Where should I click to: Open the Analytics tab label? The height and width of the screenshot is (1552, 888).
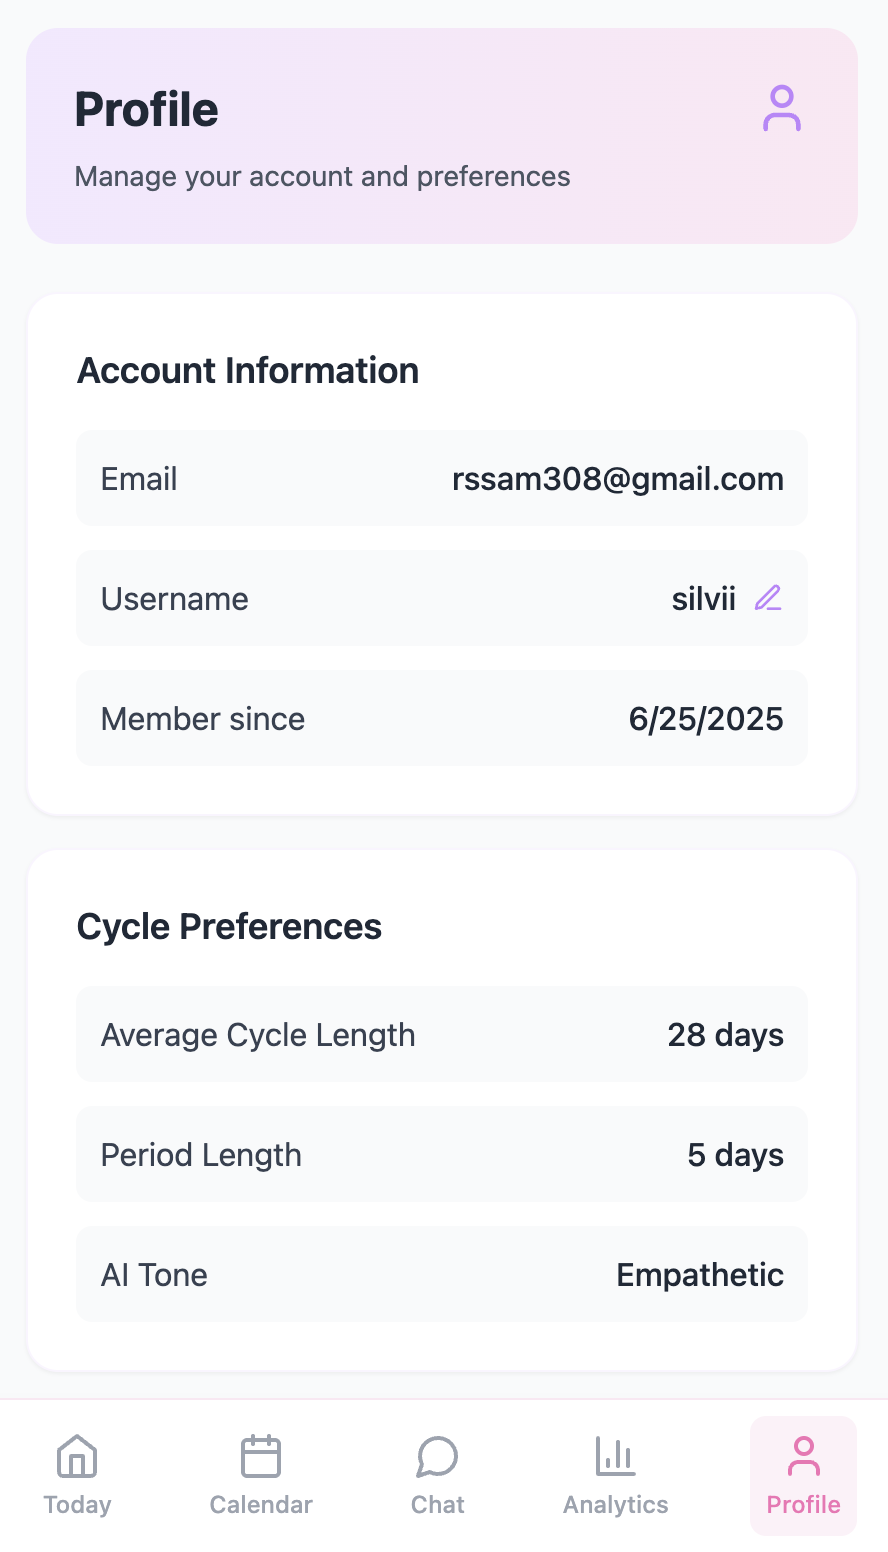pyautogui.click(x=615, y=1504)
